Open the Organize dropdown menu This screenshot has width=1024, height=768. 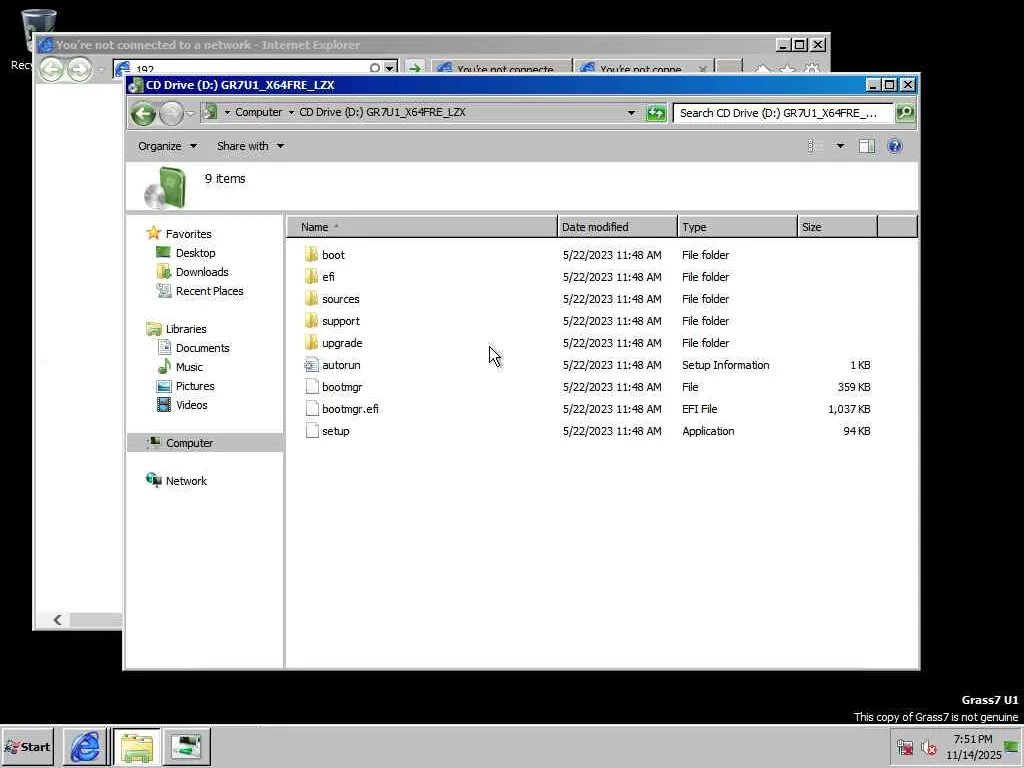pyautogui.click(x=167, y=146)
